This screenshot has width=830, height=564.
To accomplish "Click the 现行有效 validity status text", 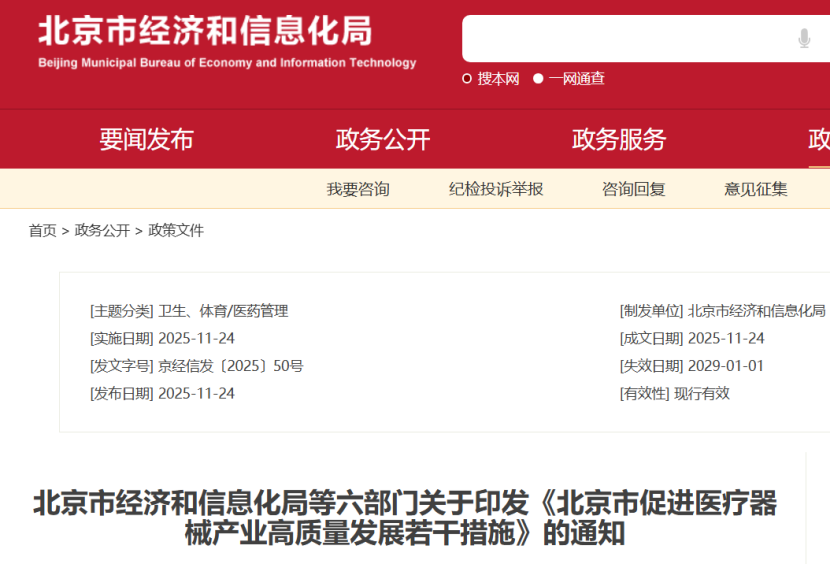I will coord(702,393).
